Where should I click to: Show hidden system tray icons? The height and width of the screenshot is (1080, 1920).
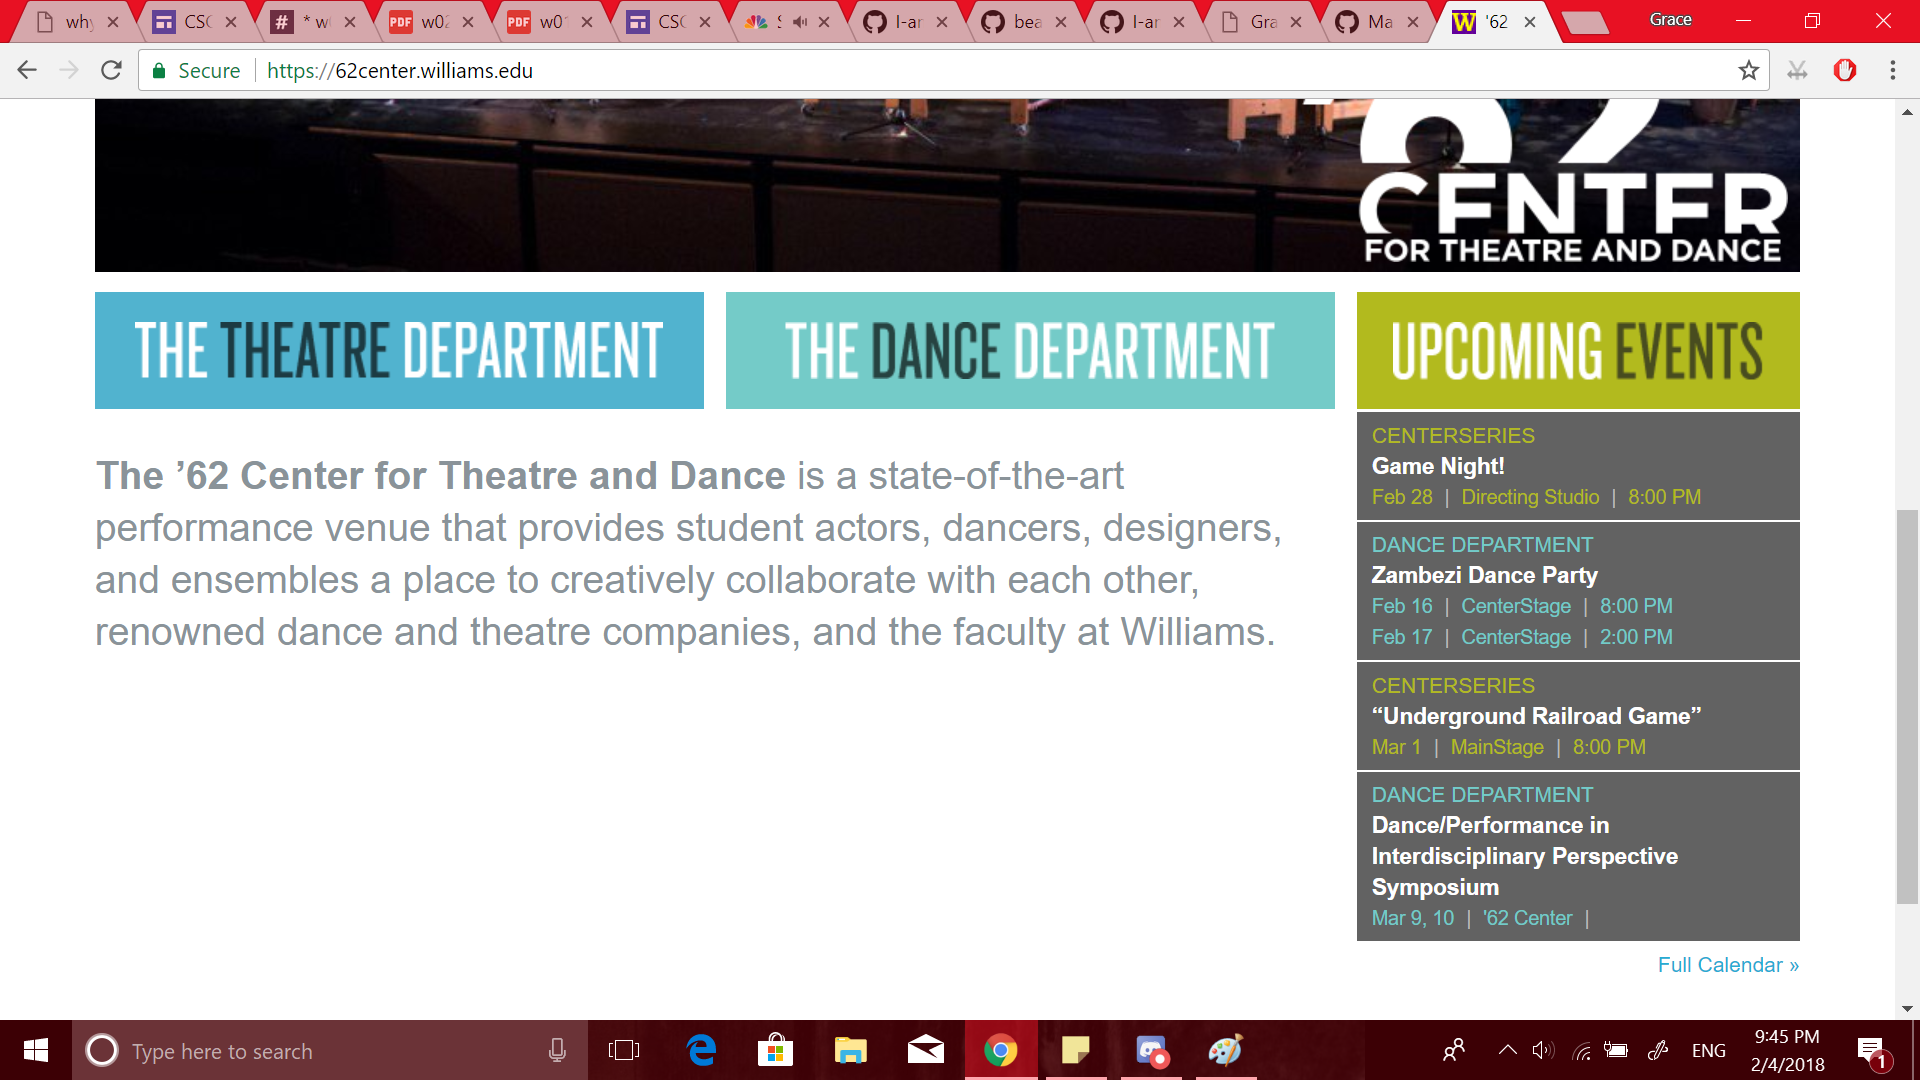pyautogui.click(x=1507, y=1050)
